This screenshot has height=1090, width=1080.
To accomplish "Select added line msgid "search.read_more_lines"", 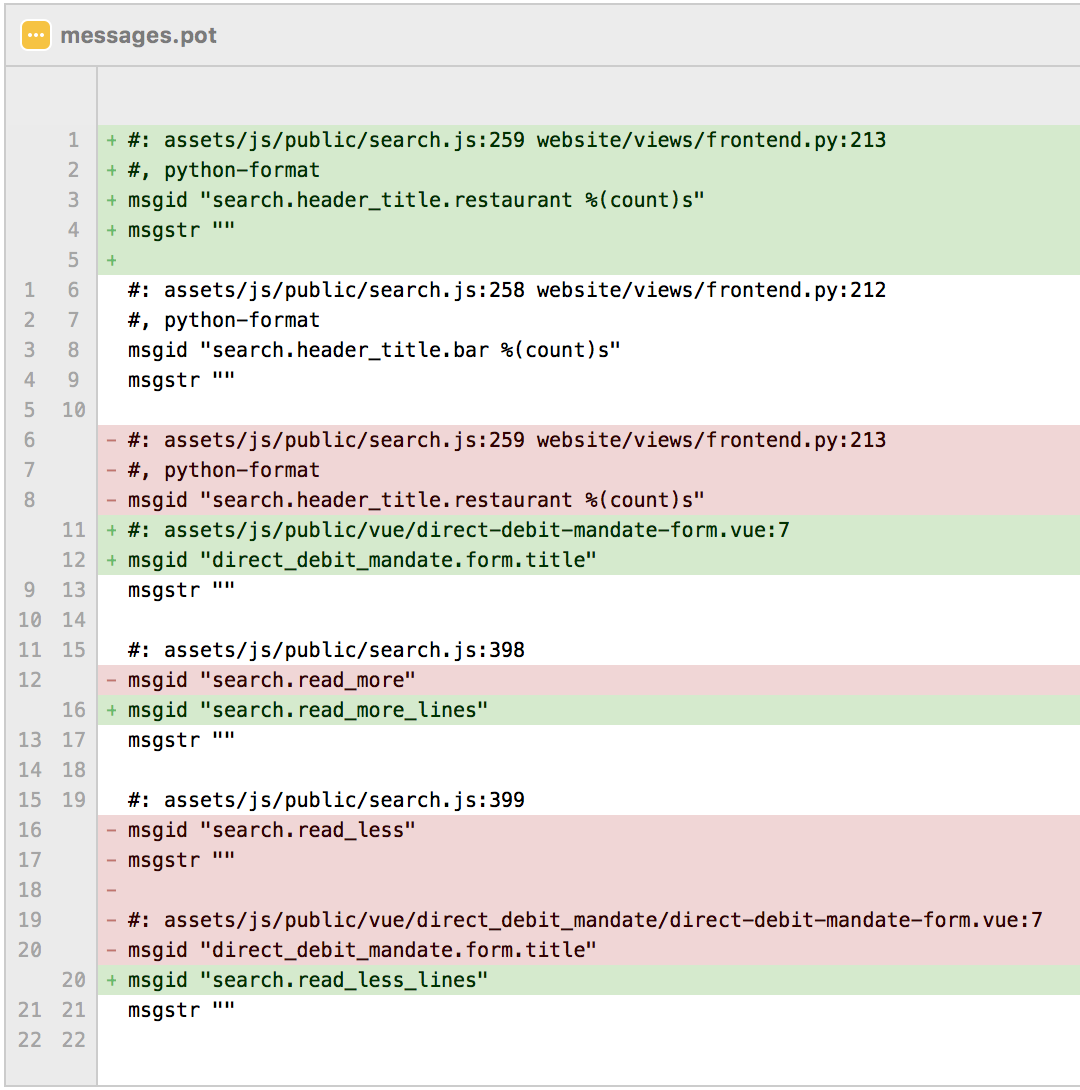I will coord(308,710).
